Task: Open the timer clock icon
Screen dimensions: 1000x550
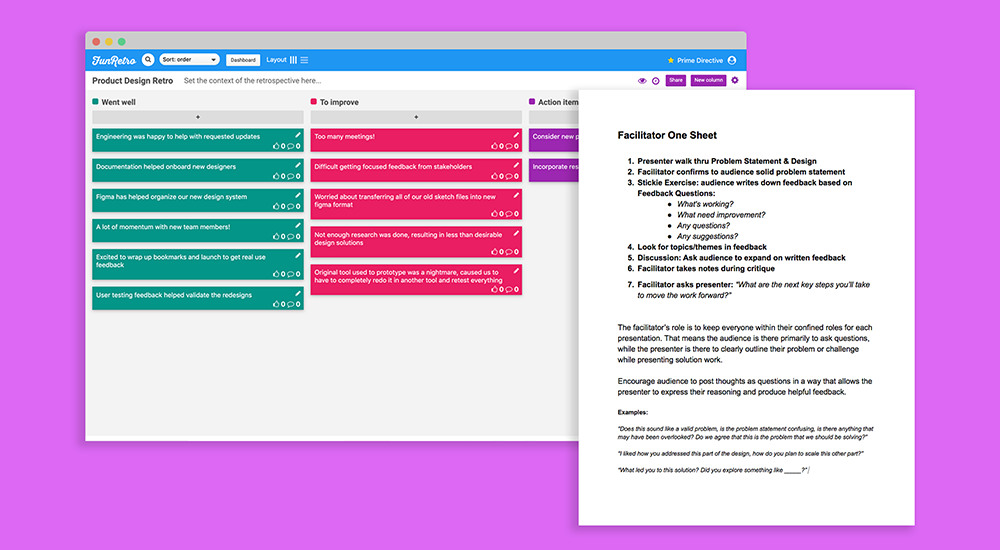Action: tap(656, 81)
